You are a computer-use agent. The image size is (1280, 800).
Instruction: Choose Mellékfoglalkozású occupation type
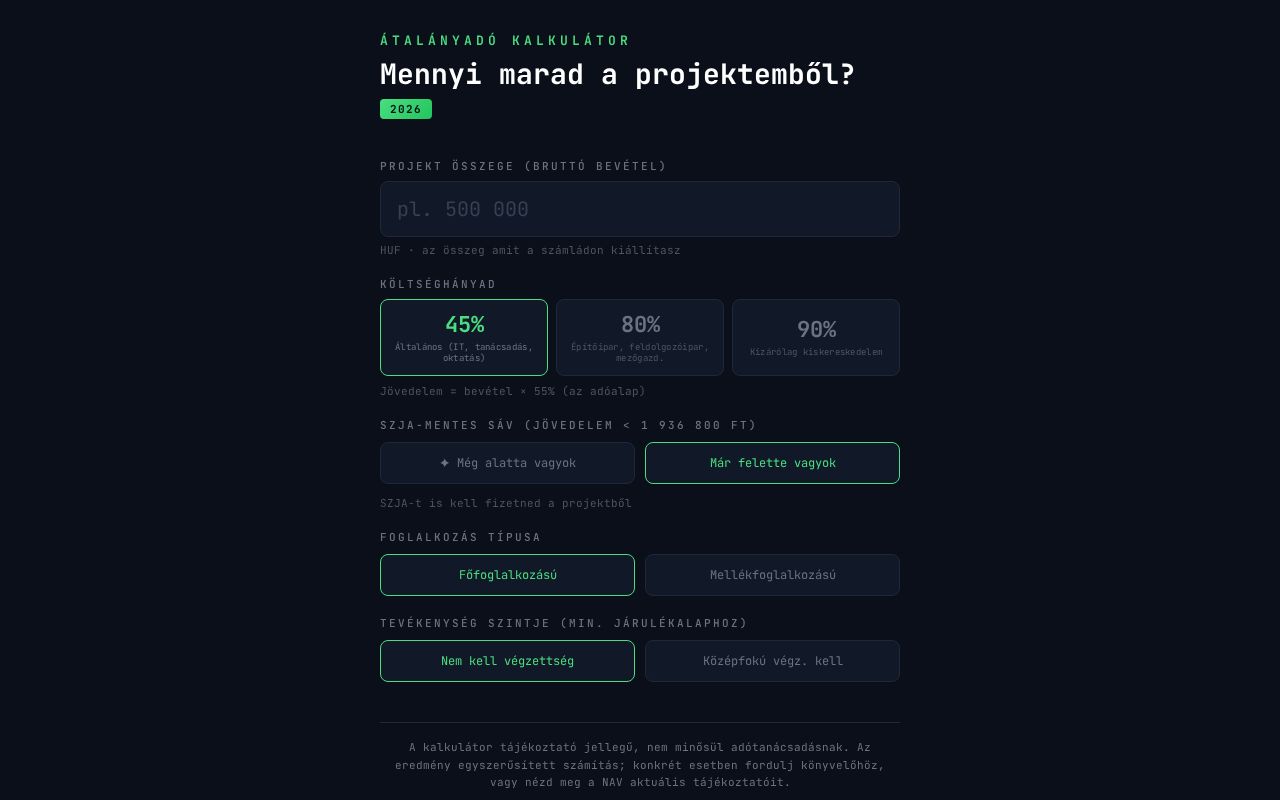point(772,575)
